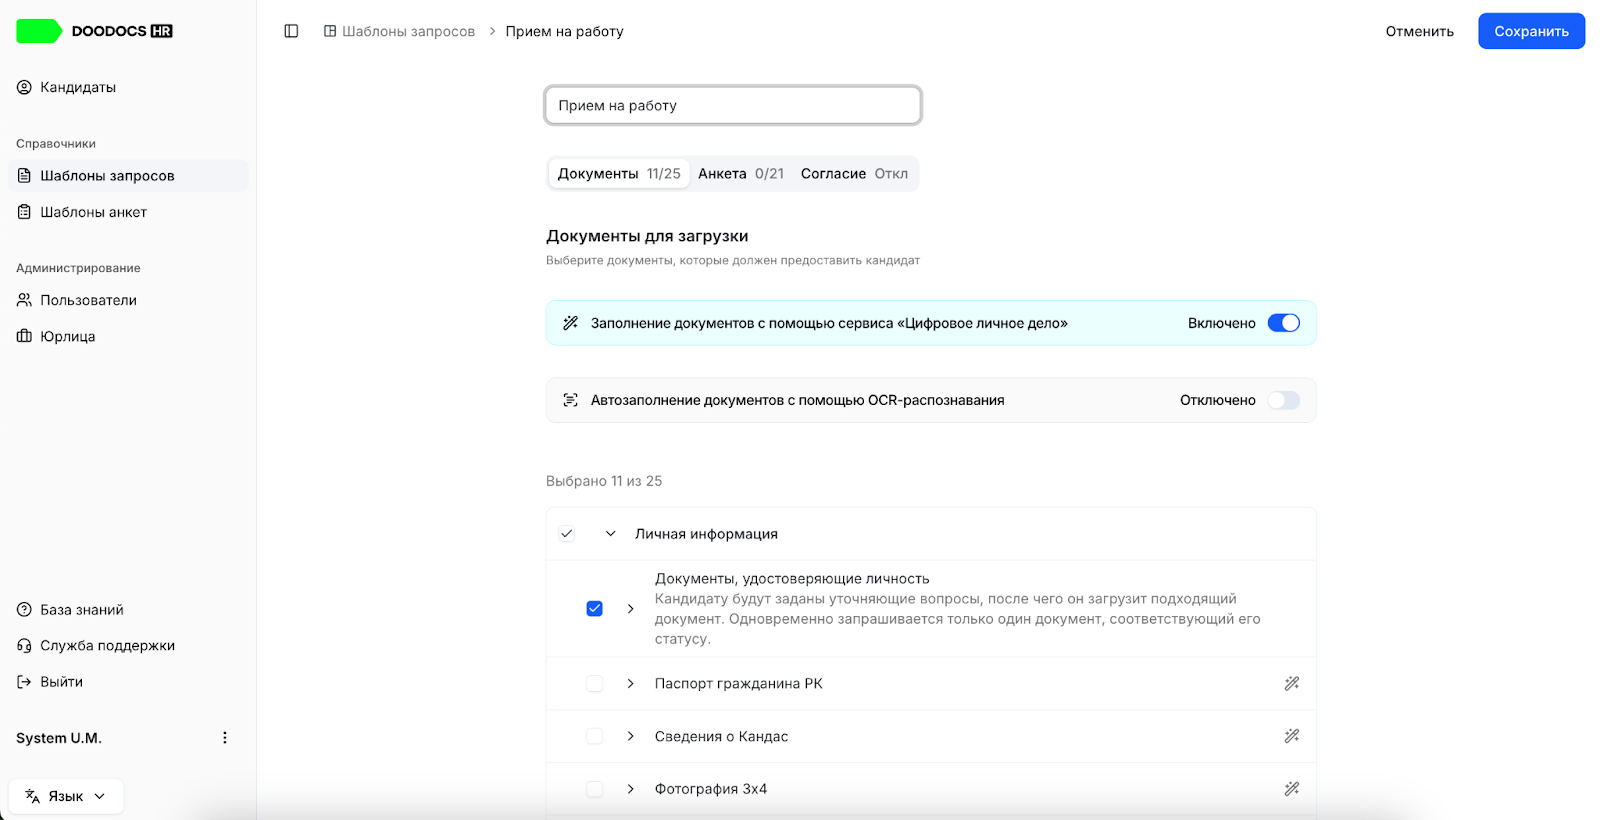
Task: Click the Doodocs HR logo
Action: 95,31
